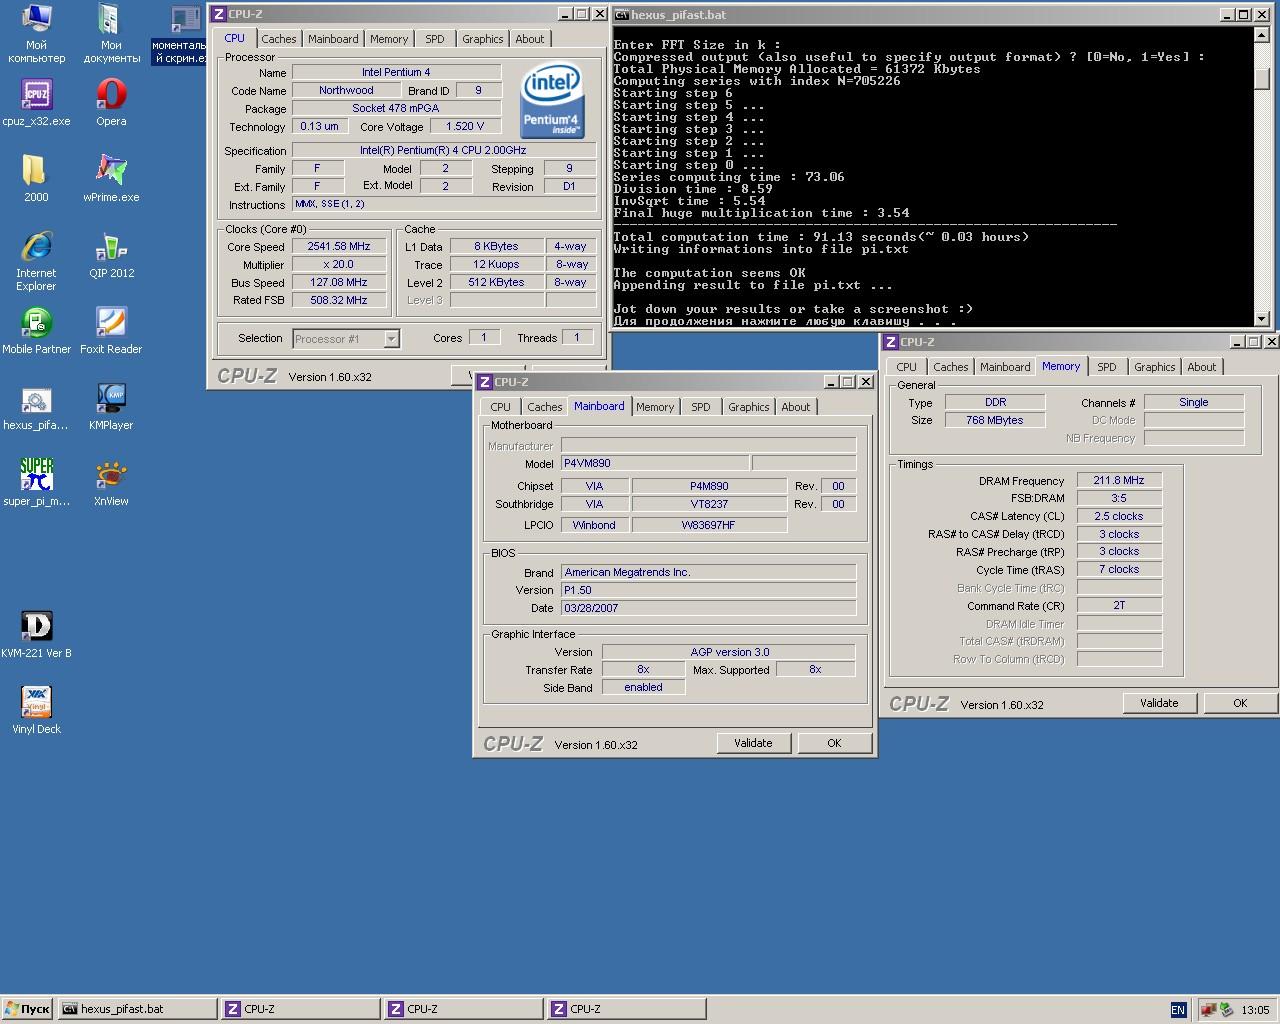Select the CPU tab in the Mainboard window

[501, 407]
